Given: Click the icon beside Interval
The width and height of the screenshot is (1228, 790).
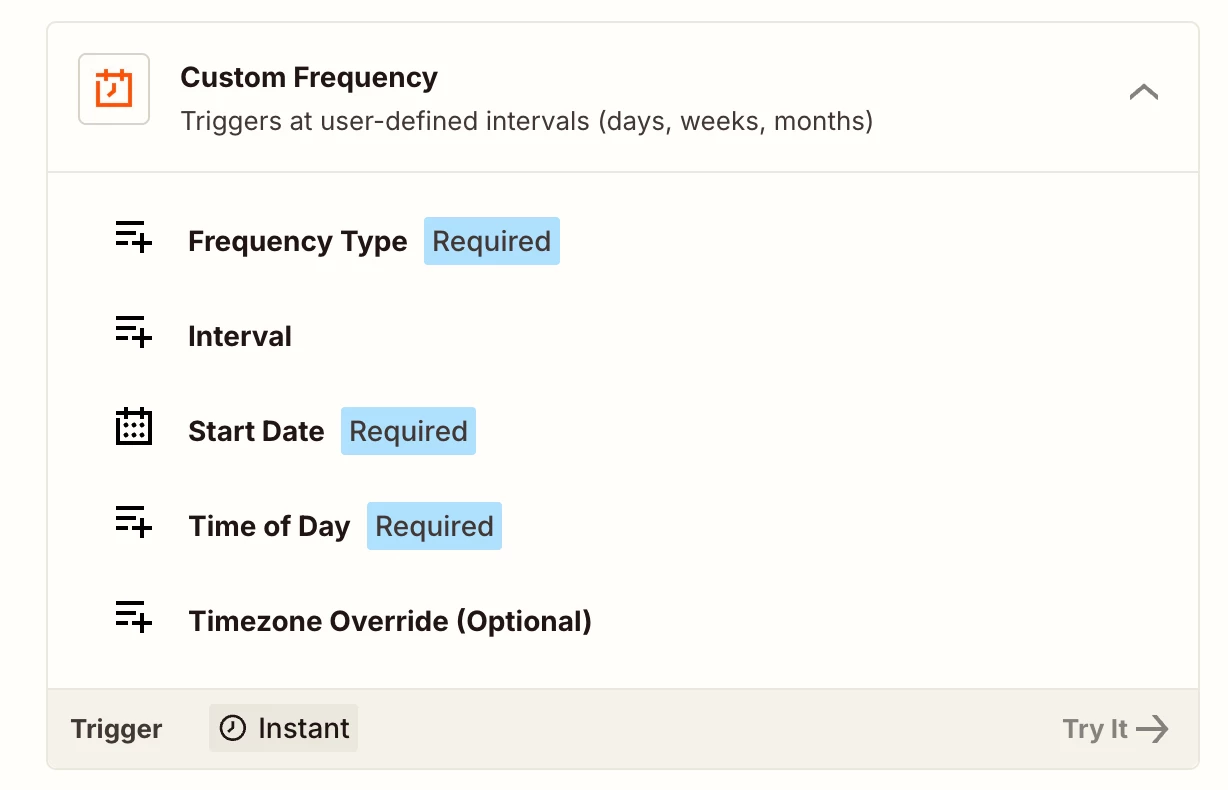Looking at the screenshot, I should click(x=133, y=332).
